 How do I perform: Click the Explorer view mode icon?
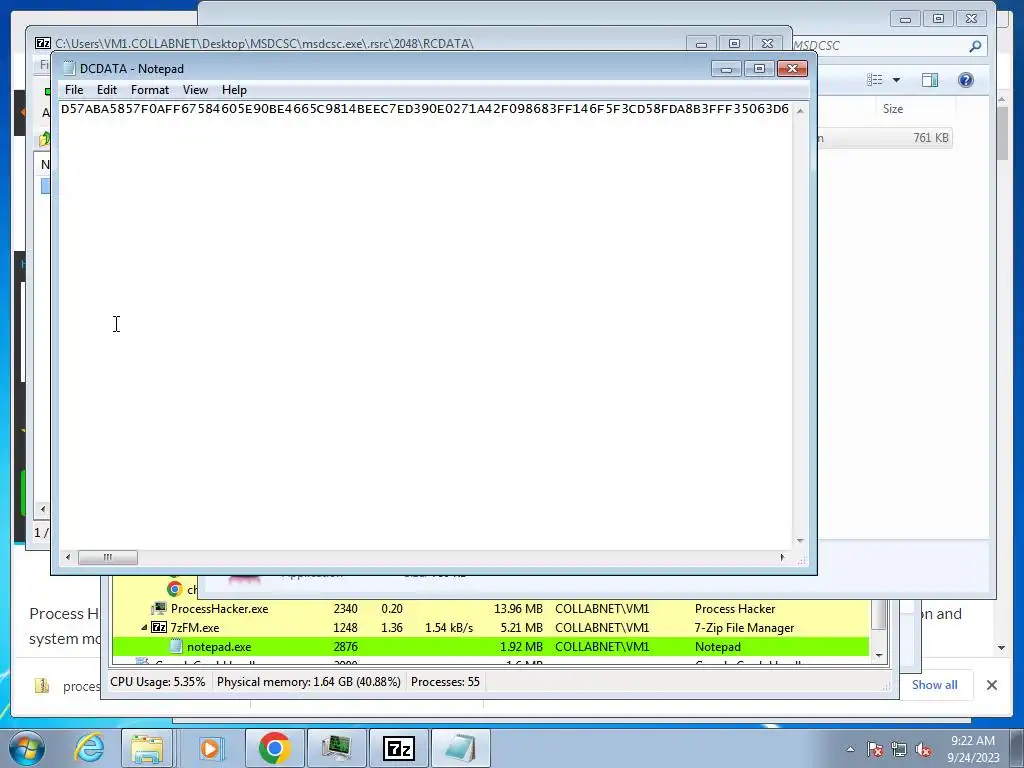[874, 80]
